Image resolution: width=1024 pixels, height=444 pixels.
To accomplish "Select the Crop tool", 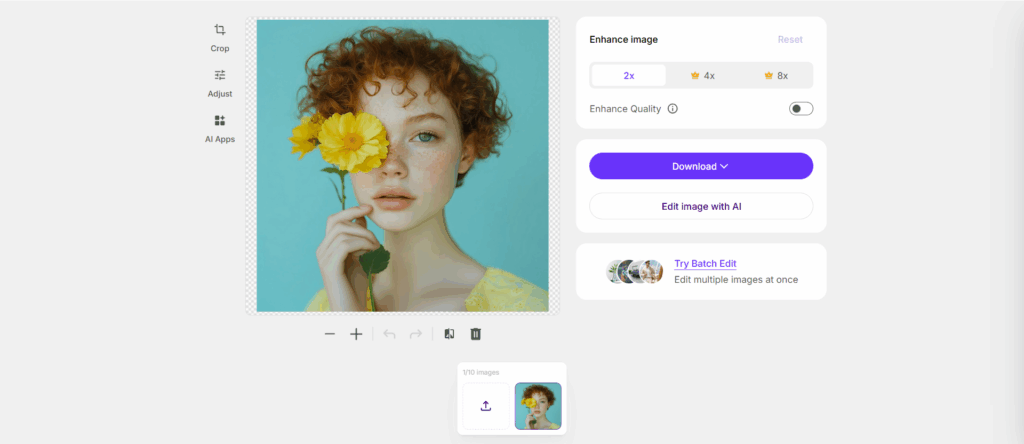I will coord(220,37).
